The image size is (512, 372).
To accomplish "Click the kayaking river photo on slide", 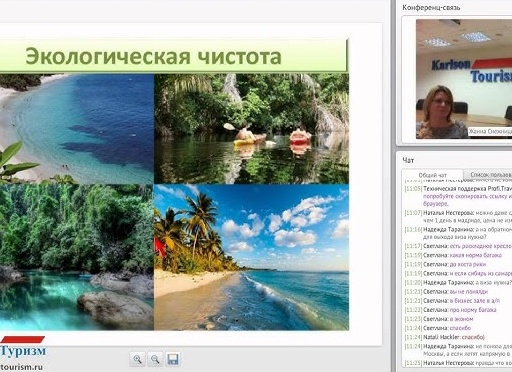I will tap(251, 129).
